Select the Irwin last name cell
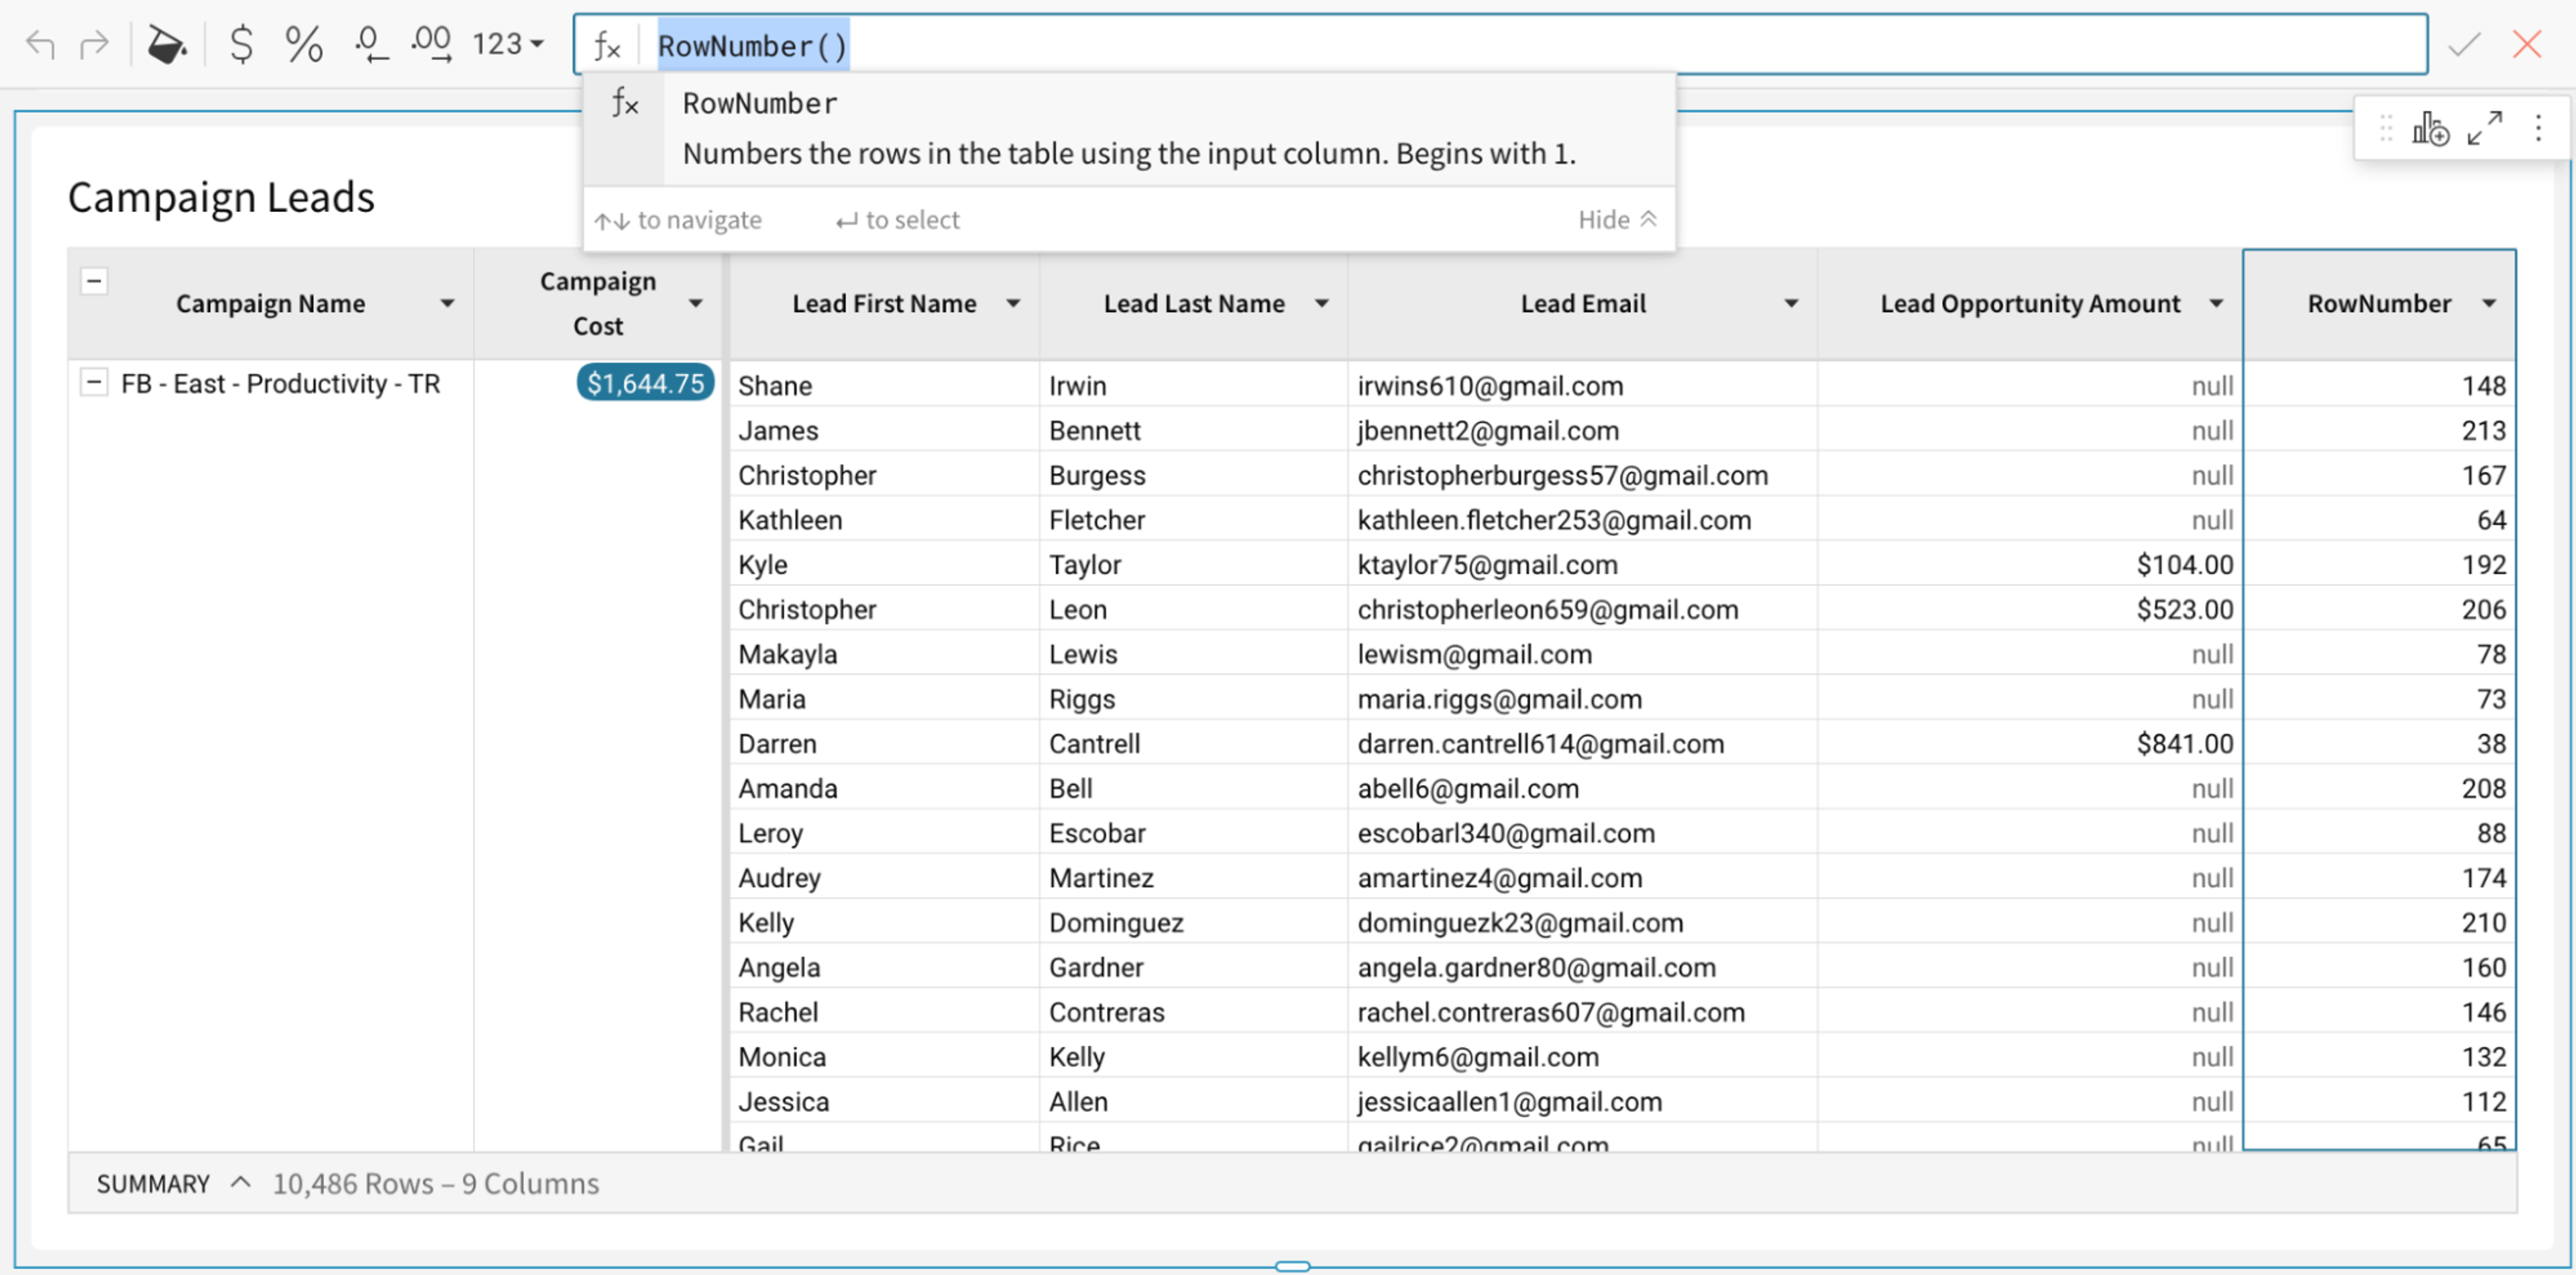2576x1275 pixels. (1193, 385)
